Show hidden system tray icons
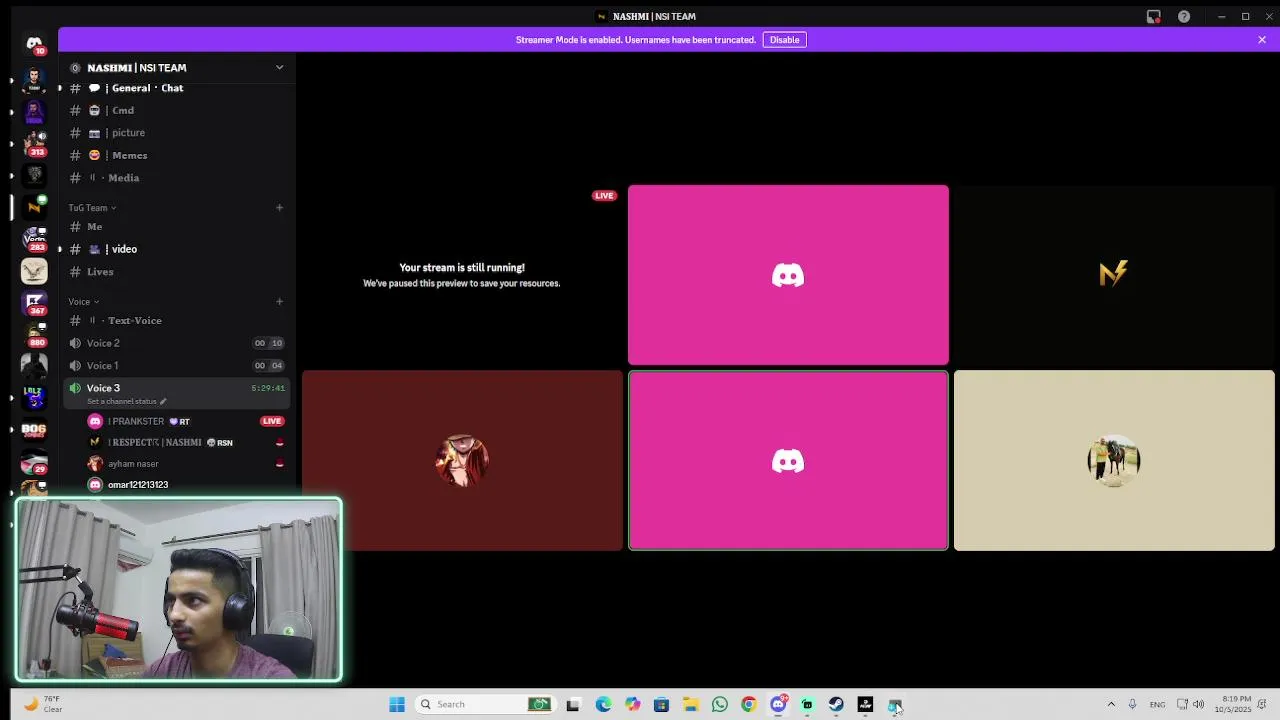The width and height of the screenshot is (1280, 720). click(x=1110, y=704)
